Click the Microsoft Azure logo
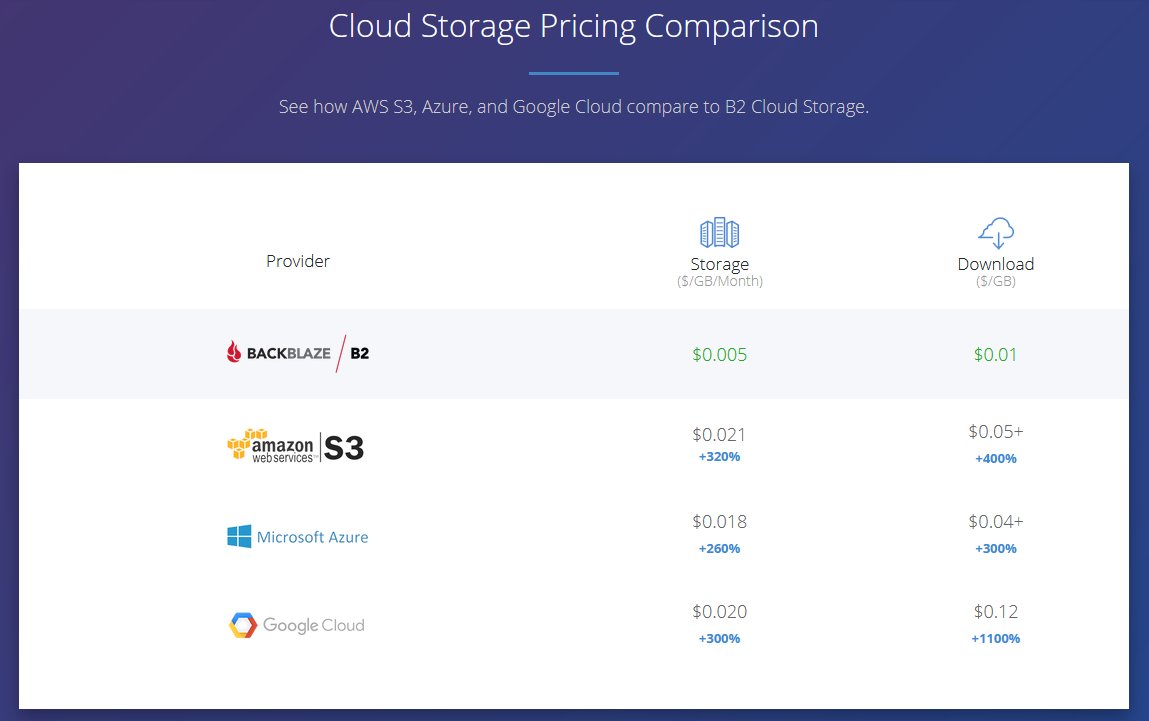Image resolution: width=1149 pixels, height=721 pixels. click(x=298, y=537)
